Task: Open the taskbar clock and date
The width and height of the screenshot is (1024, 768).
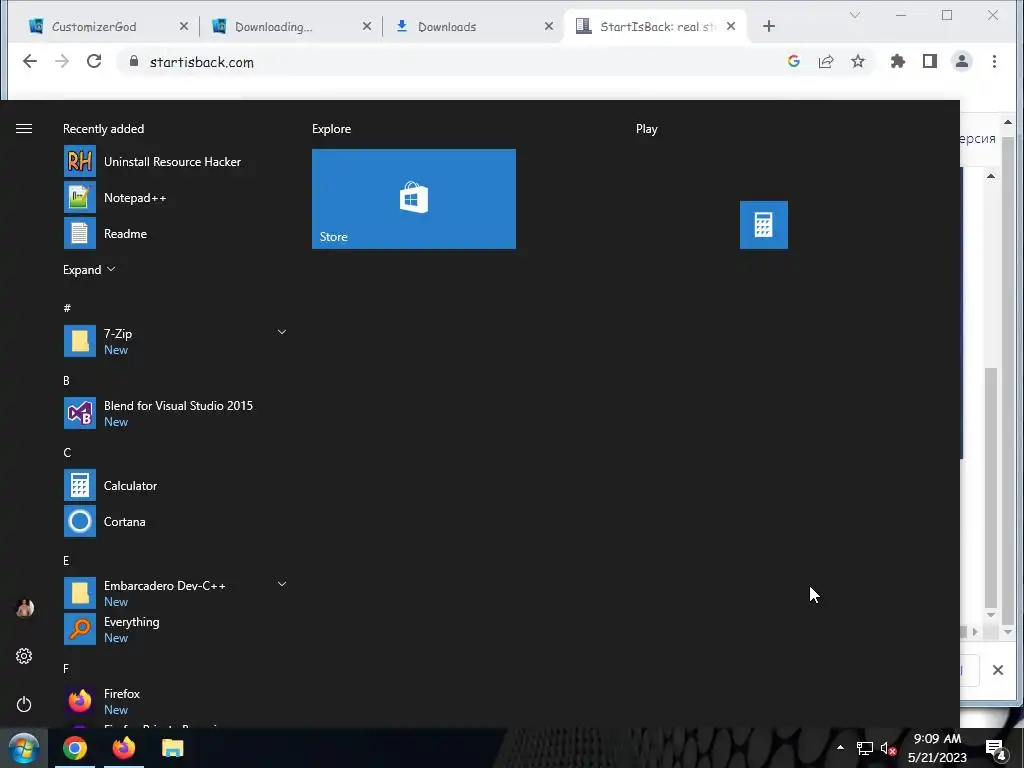Action: pyautogui.click(x=937, y=748)
